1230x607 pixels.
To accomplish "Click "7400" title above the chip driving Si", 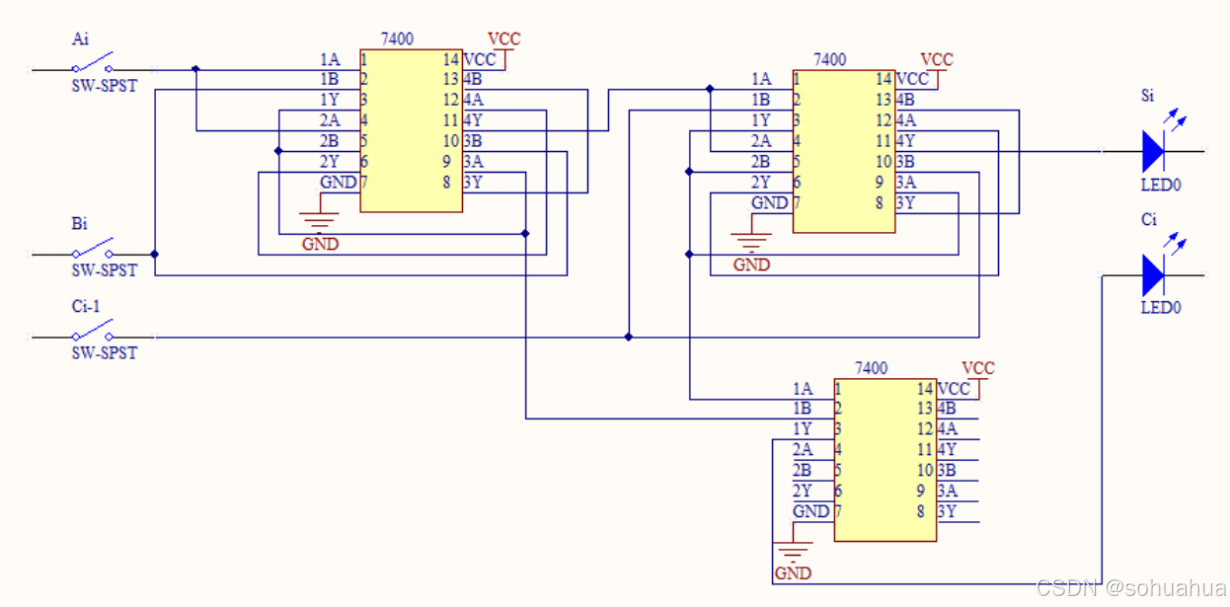I will click(830, 59).
